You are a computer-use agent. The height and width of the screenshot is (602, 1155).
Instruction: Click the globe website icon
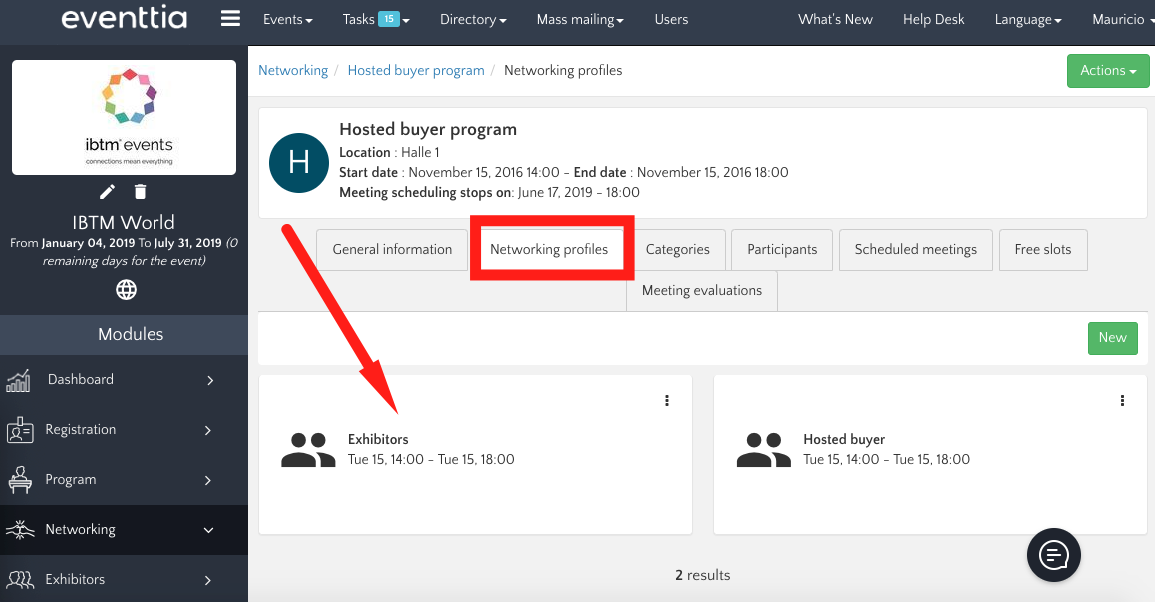click(x=126, y=290)
